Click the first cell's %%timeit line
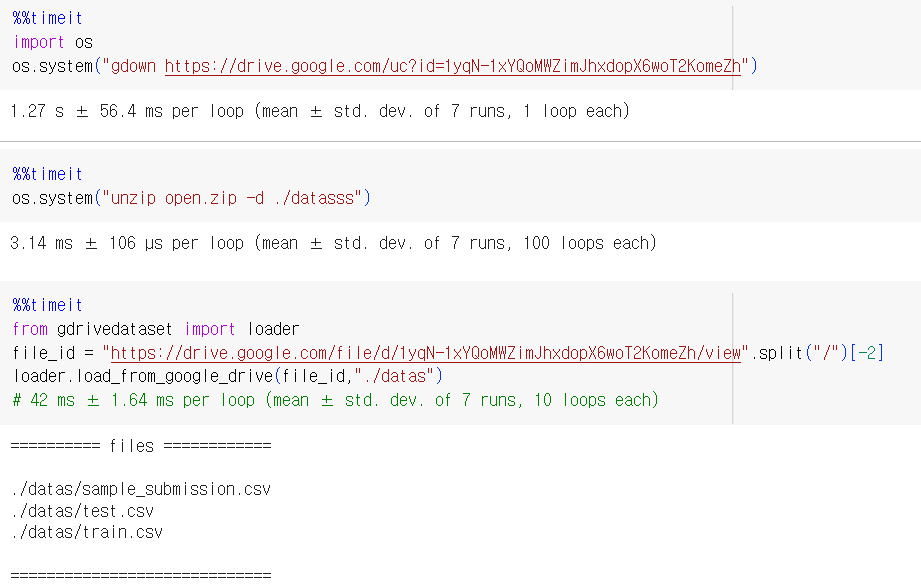The height and width of the screenshot is (587, 921). coord(48,18)
